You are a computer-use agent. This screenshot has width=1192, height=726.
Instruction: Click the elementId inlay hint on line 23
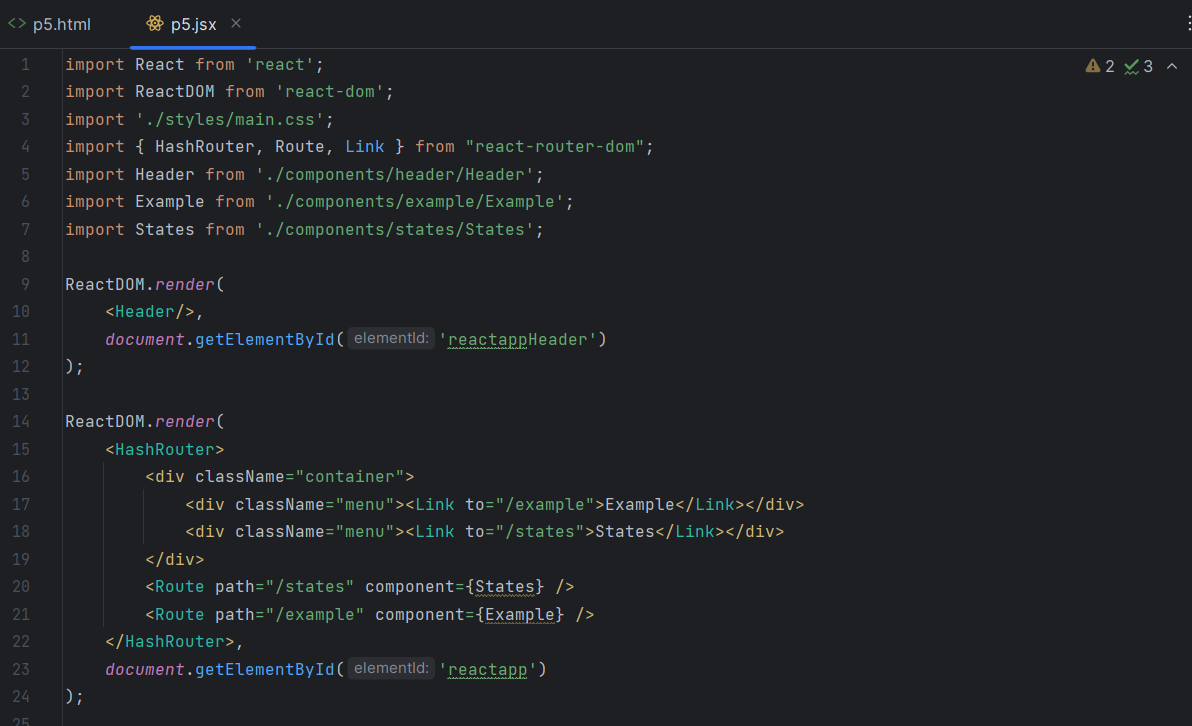pos(391,668)
